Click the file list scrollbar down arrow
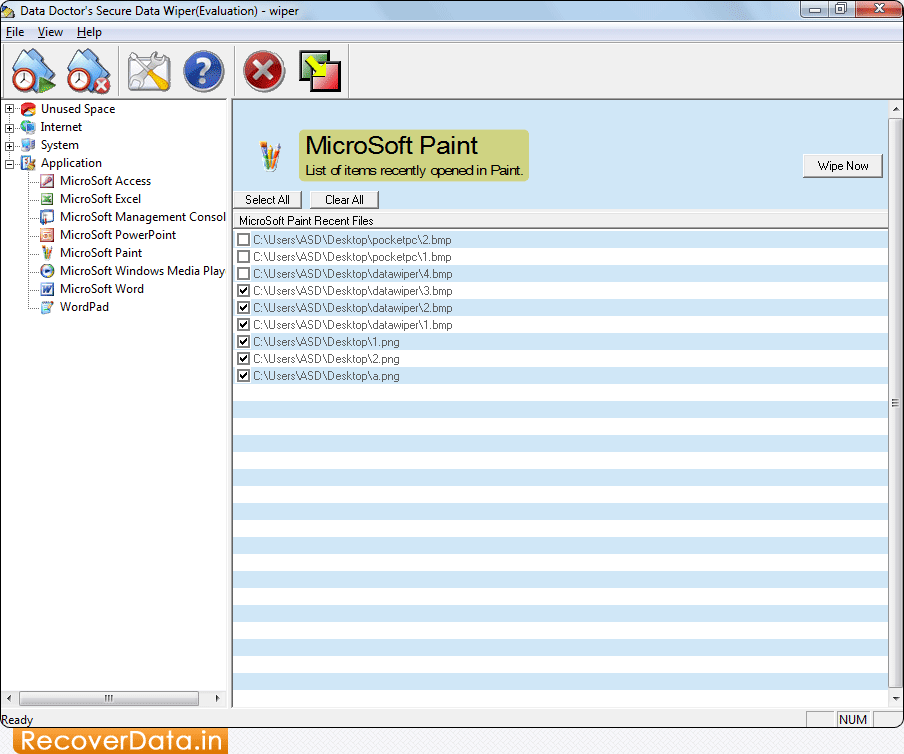The image size is (904, 754). tap(895, 698)
